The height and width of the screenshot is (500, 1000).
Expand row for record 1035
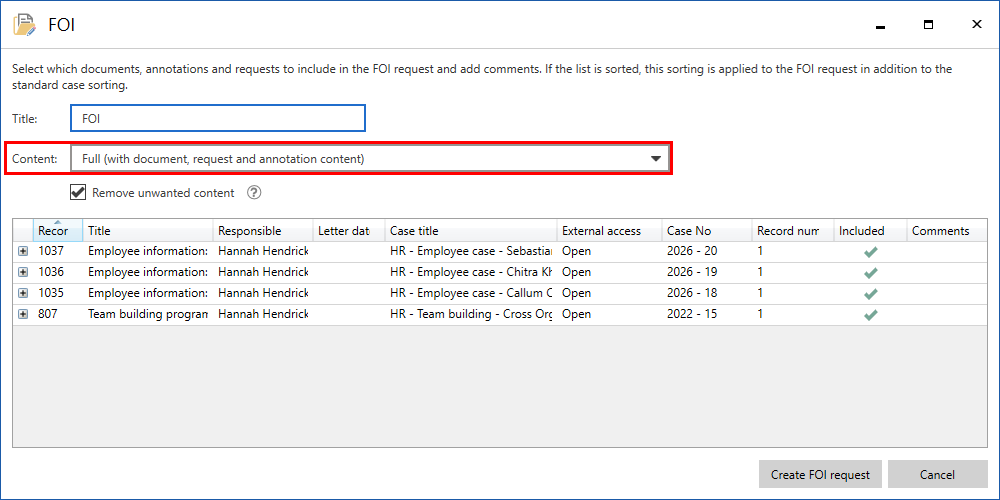tap(23, 293)
